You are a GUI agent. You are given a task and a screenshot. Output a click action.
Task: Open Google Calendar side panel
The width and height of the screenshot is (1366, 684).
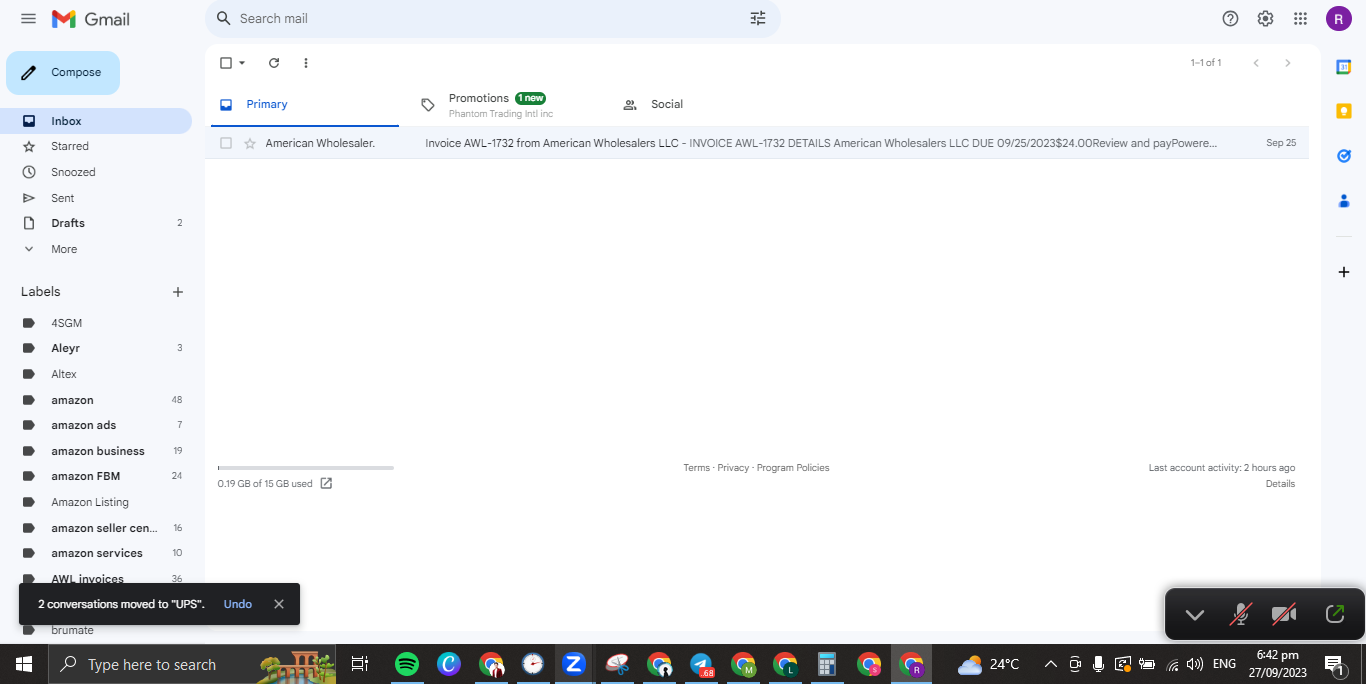pos(1344,67)
